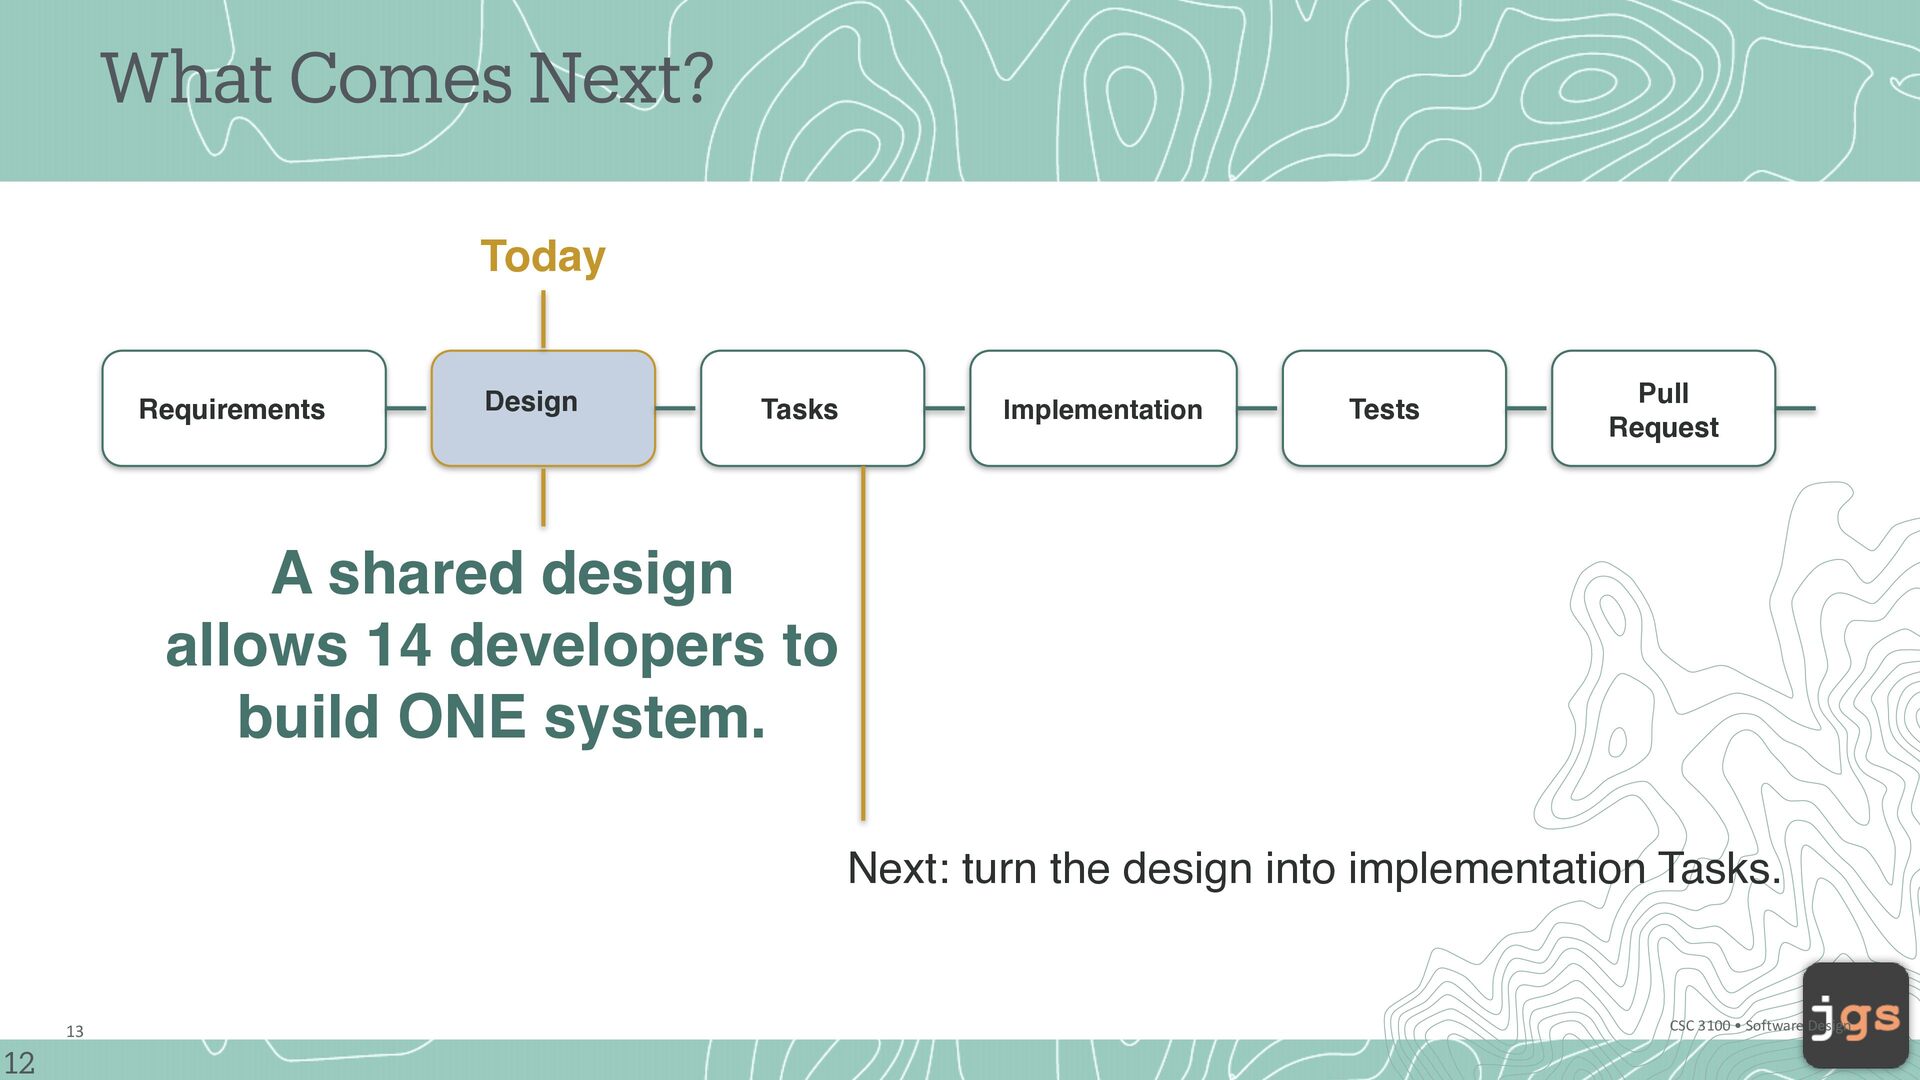Viewport: 1920px width, 1080px height.
Task: Click connector between Tests and Pull Request
Action: (1529, 408)
